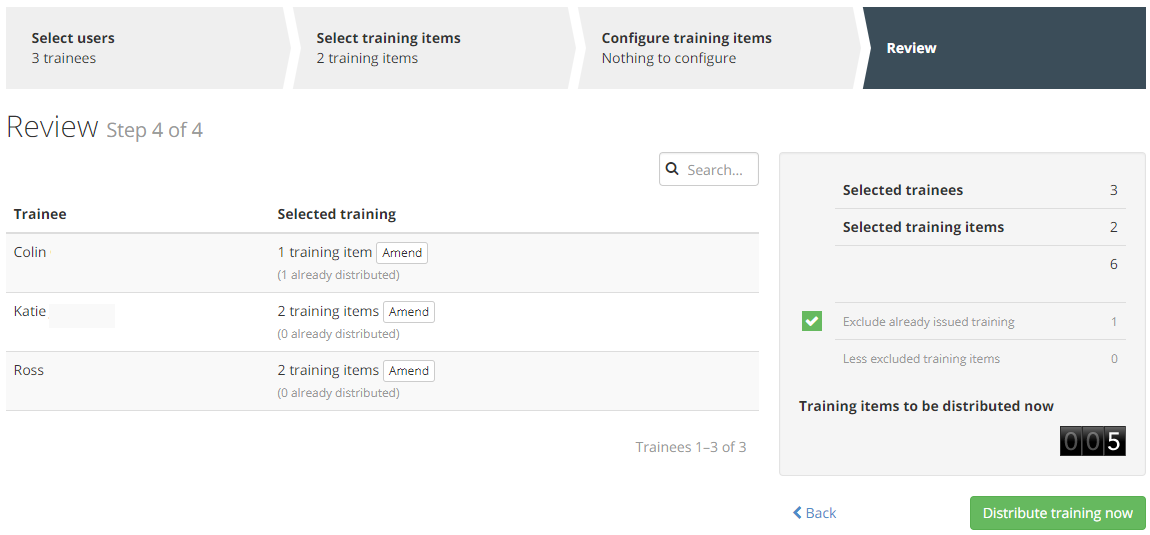Image resolution: width=1150 pixels, height=535 pixels.
Task: Click into the Search field
Action: pos(708,170)
